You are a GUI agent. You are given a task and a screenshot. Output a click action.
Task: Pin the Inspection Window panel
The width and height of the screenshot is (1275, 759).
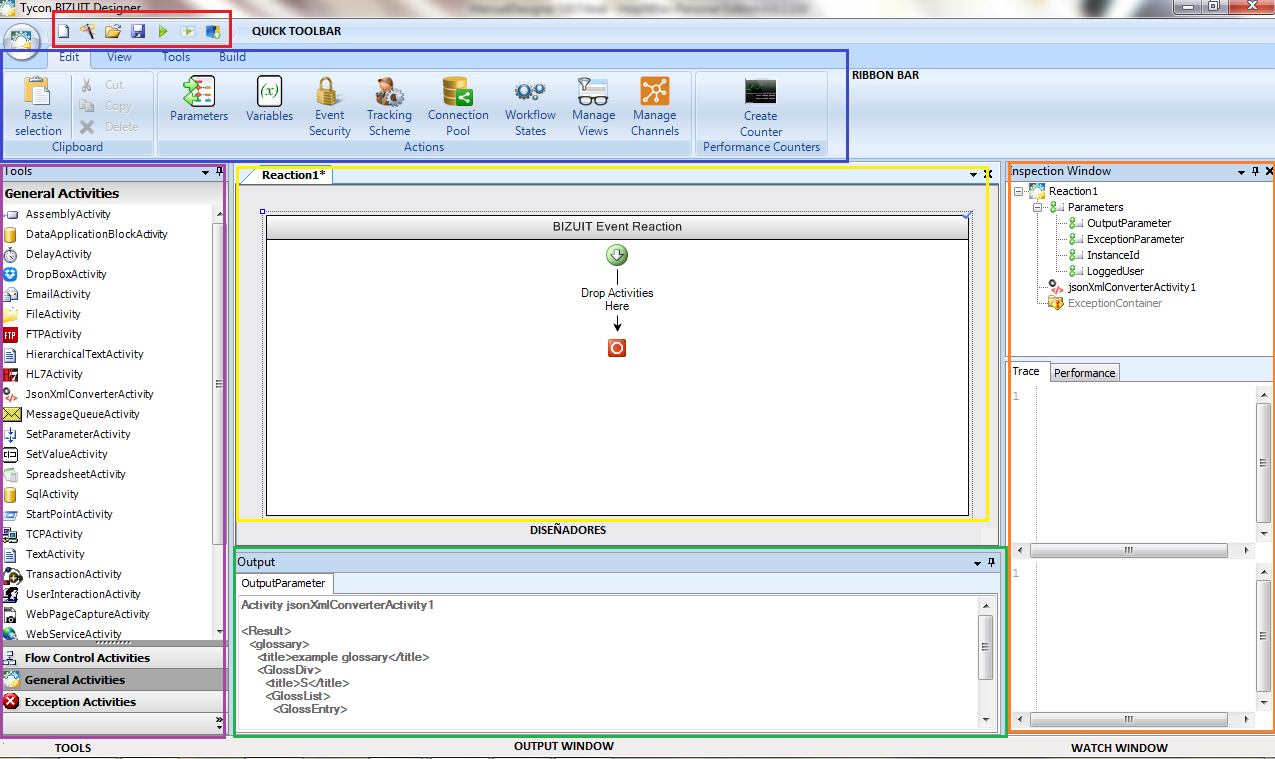click(1255, 172)
